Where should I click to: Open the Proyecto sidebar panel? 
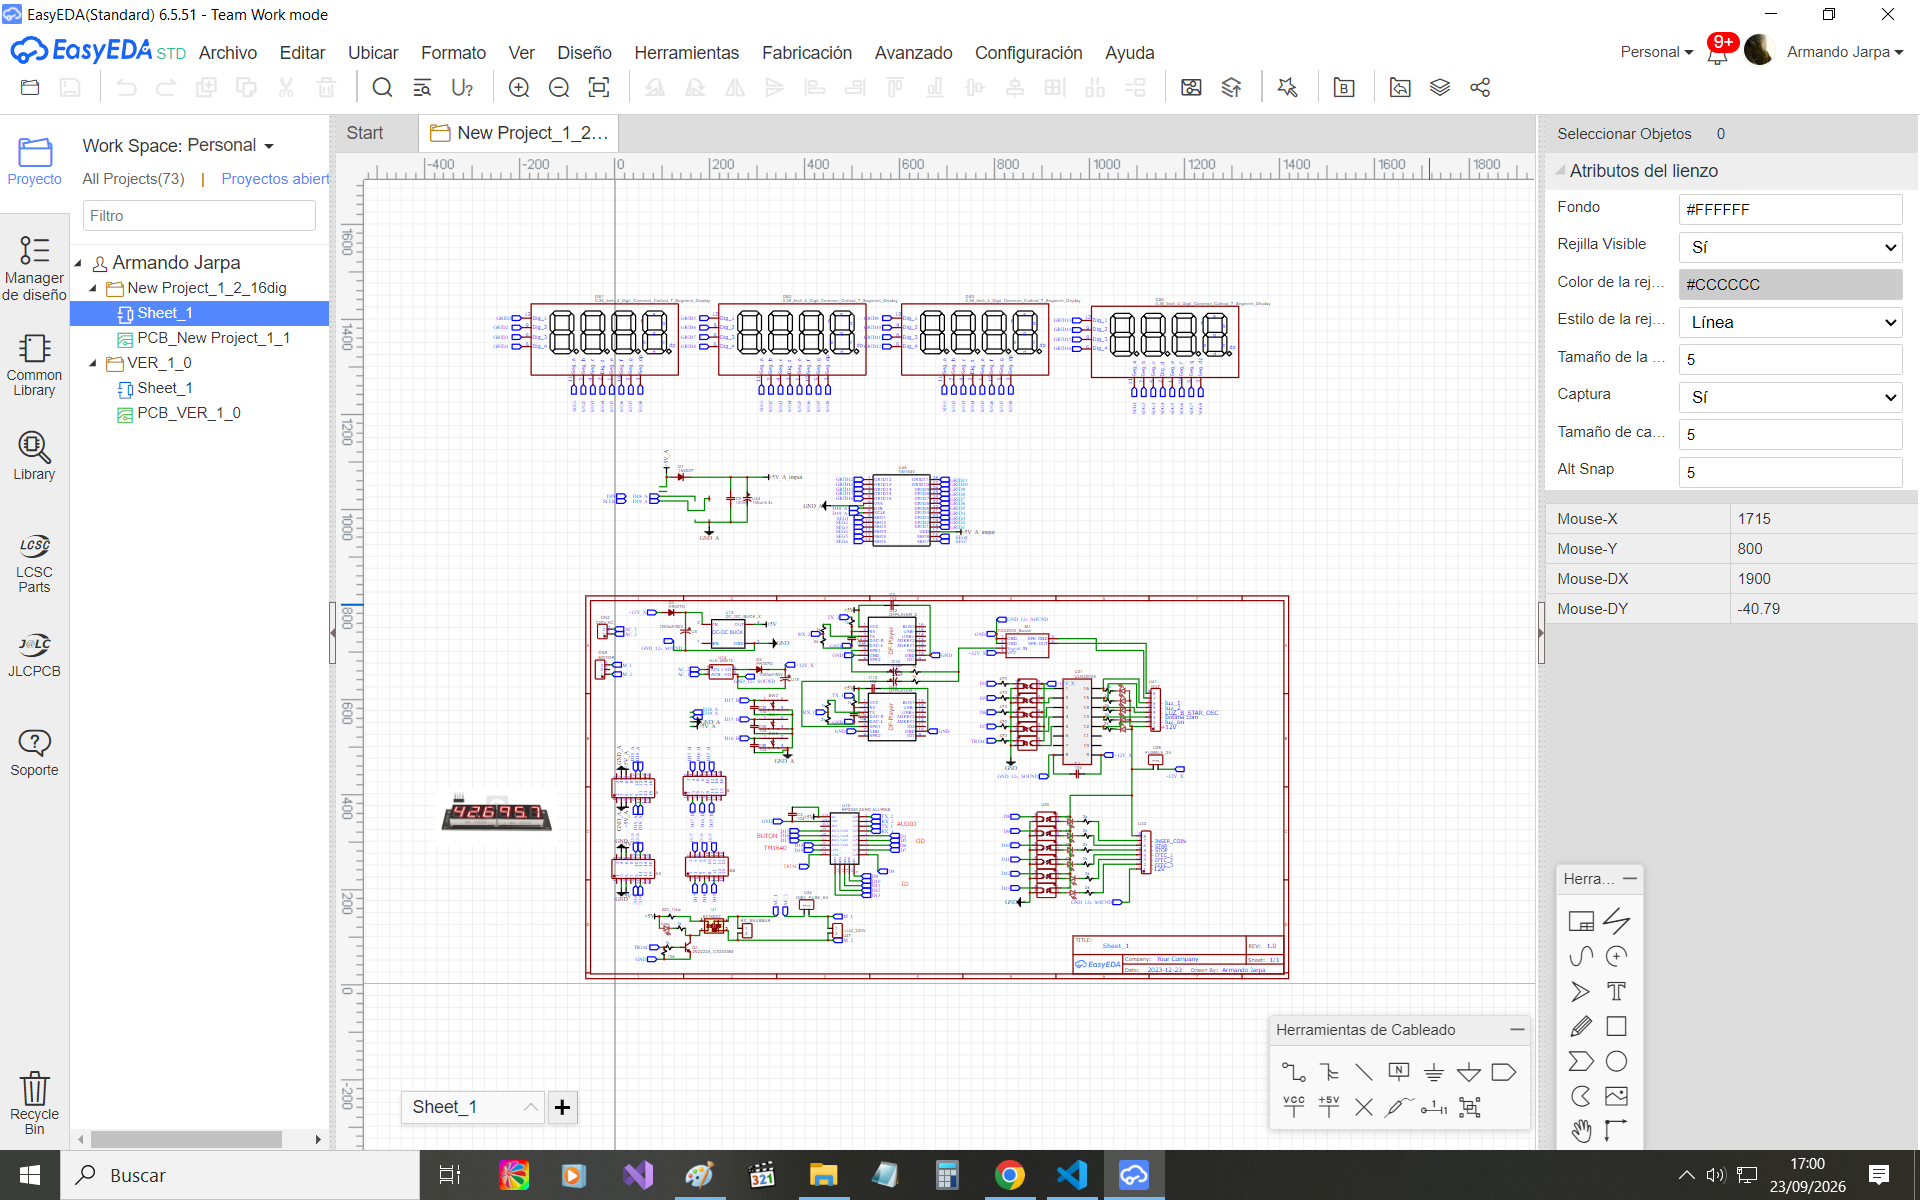(x=34, y=162)
